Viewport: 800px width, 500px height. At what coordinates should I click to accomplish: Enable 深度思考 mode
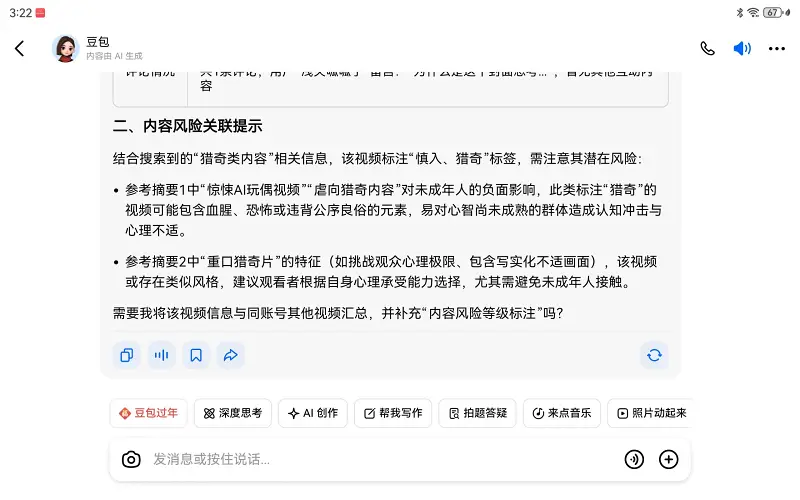point(233,413)
